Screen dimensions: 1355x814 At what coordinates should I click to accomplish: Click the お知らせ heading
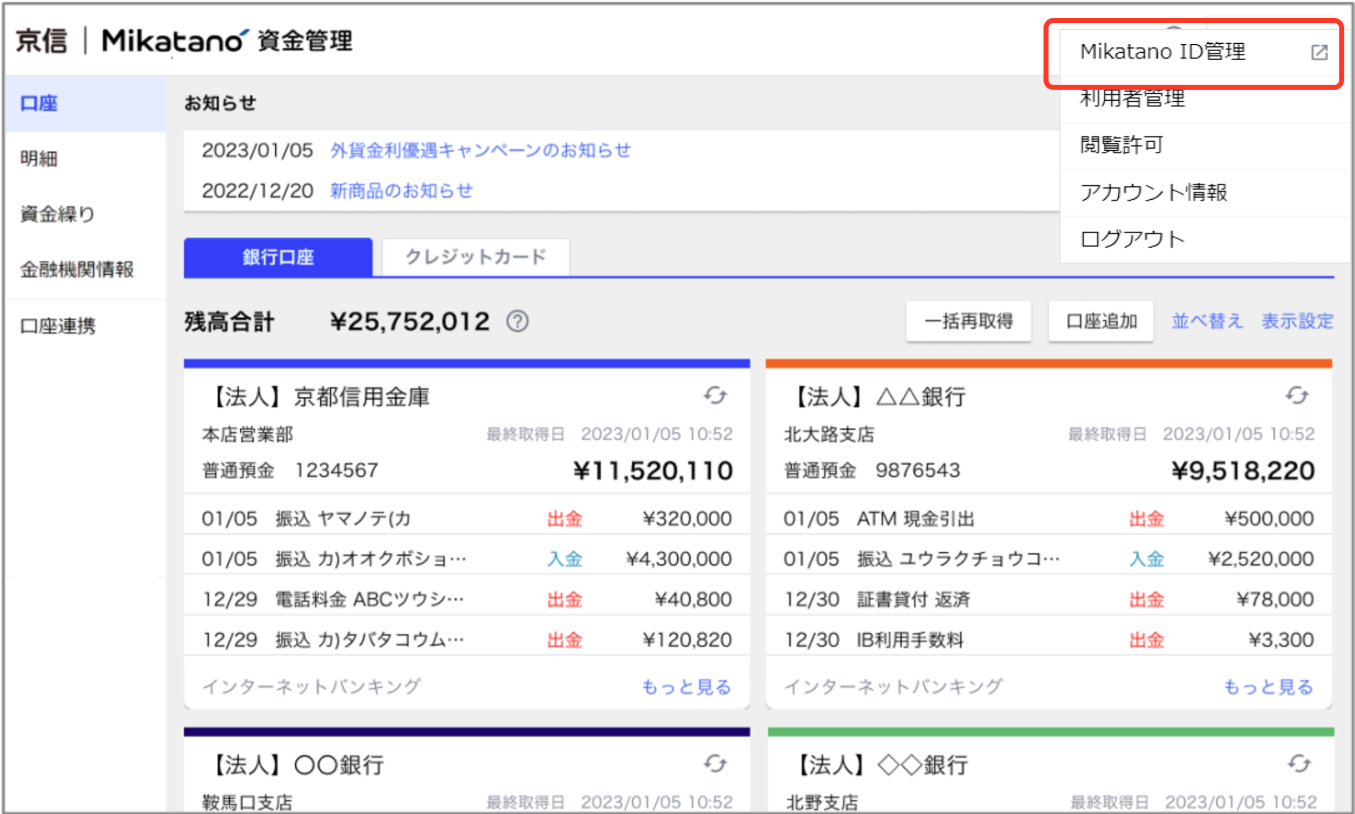click(220, 102)
